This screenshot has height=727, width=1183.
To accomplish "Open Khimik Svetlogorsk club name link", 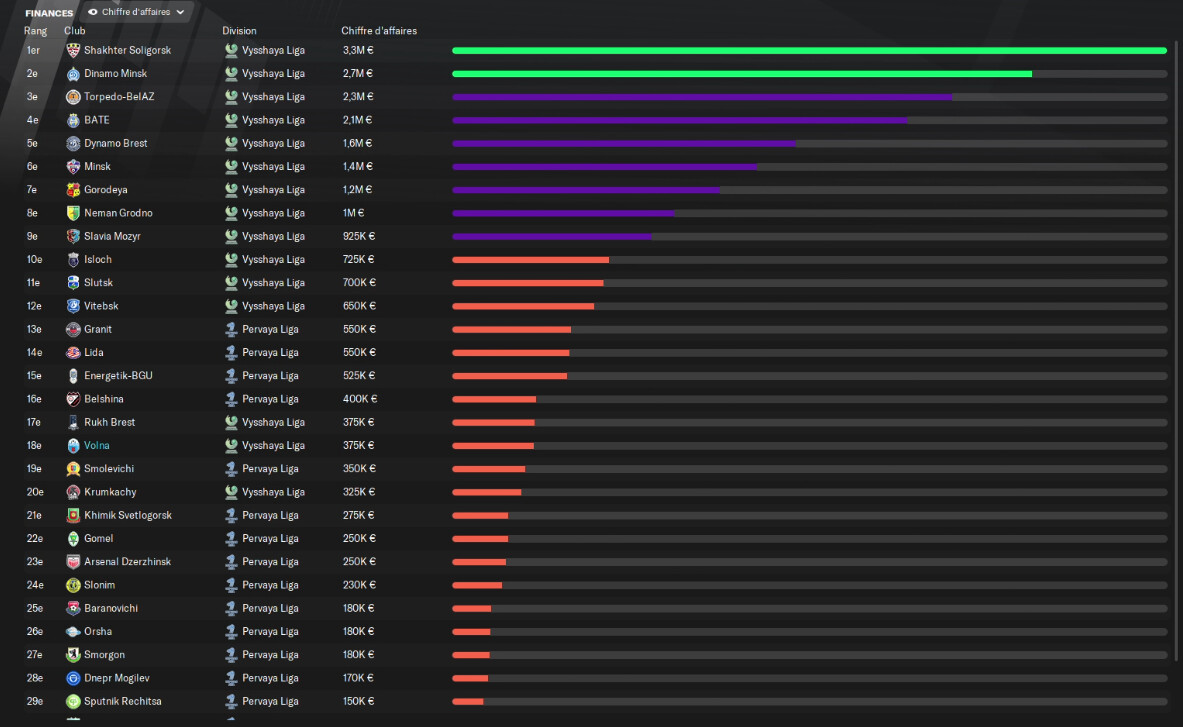I will point(128,515).
